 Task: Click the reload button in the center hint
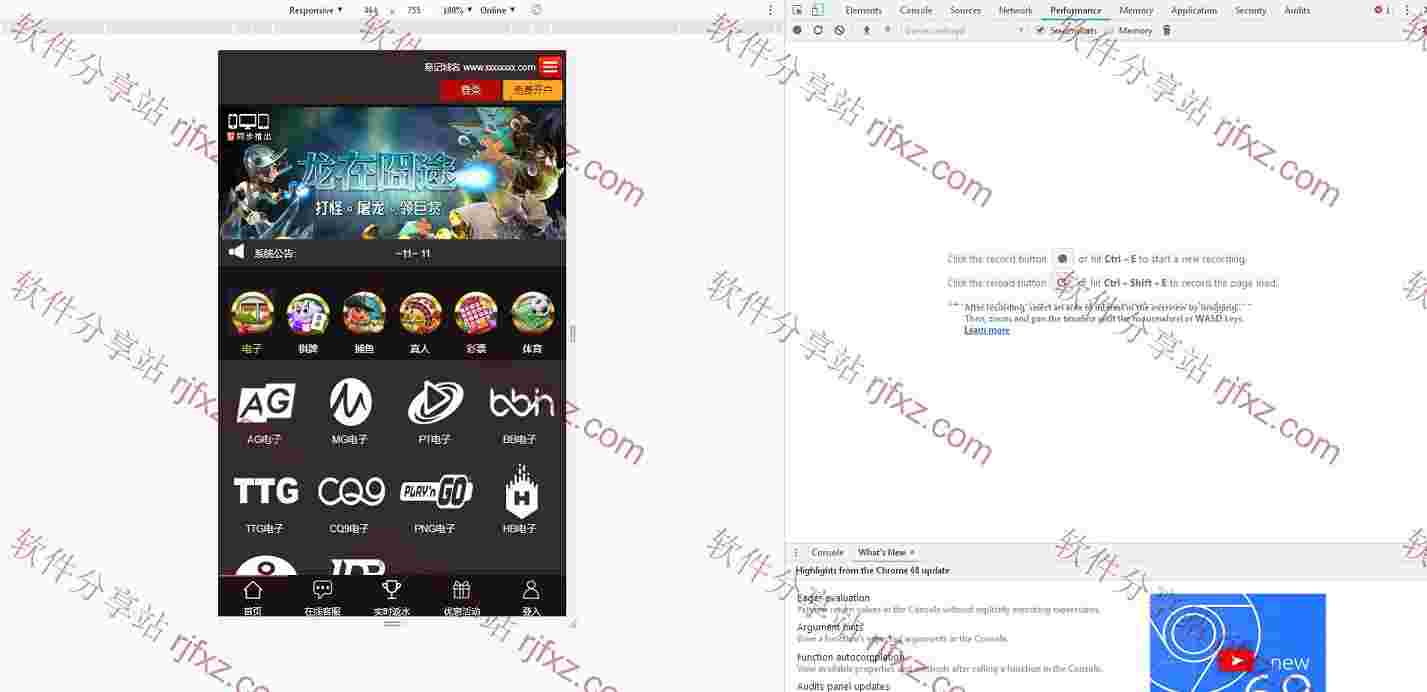point(1063,283)
